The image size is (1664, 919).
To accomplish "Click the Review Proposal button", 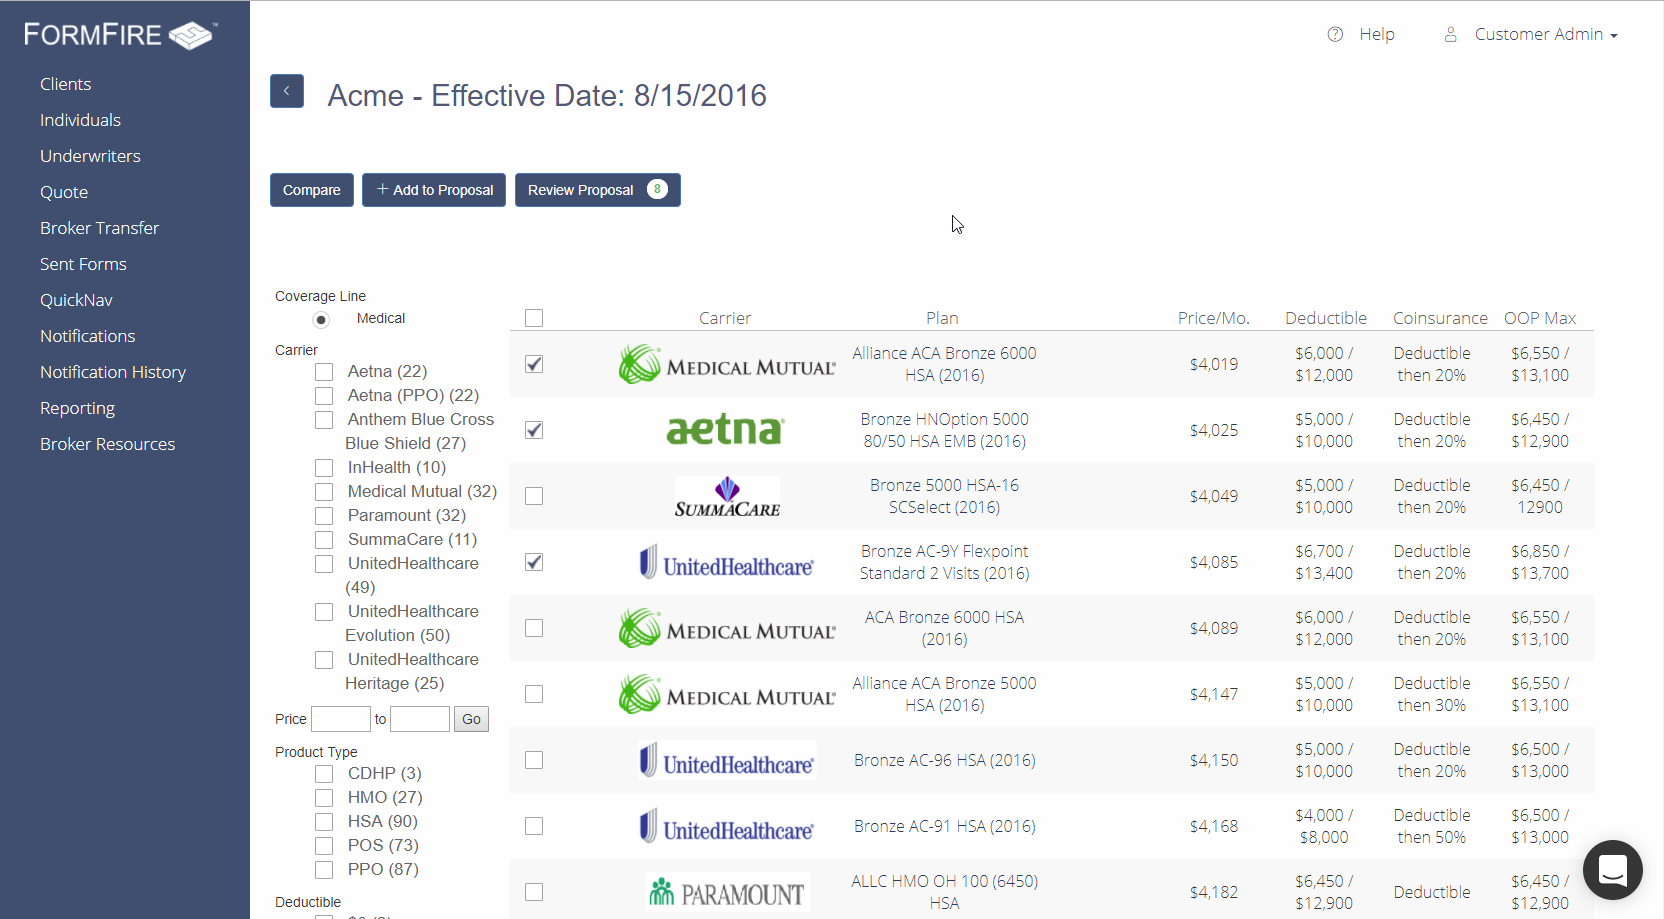I will click(x=598, y=190).
